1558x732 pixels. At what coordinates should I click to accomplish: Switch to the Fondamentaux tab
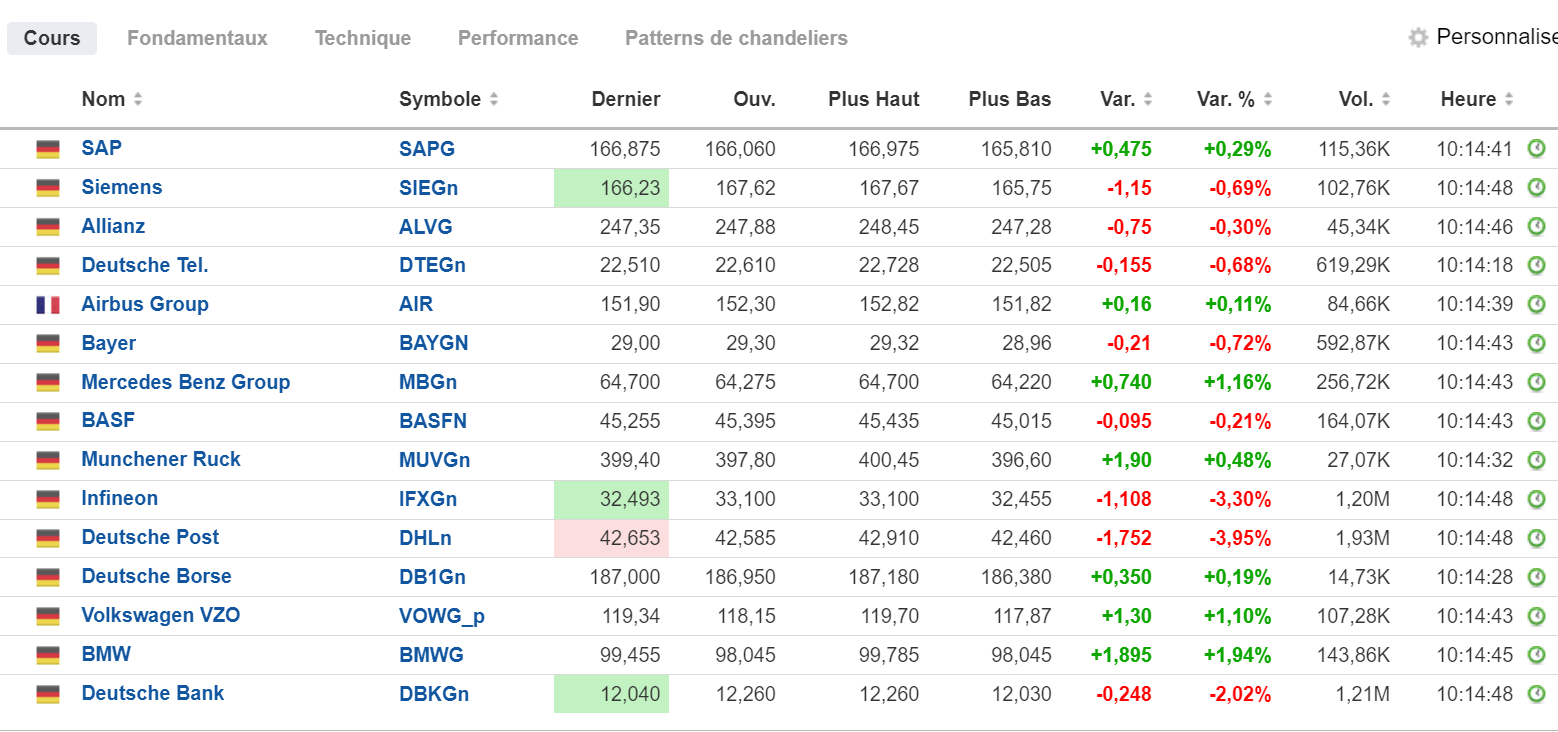tap(197, 38)
